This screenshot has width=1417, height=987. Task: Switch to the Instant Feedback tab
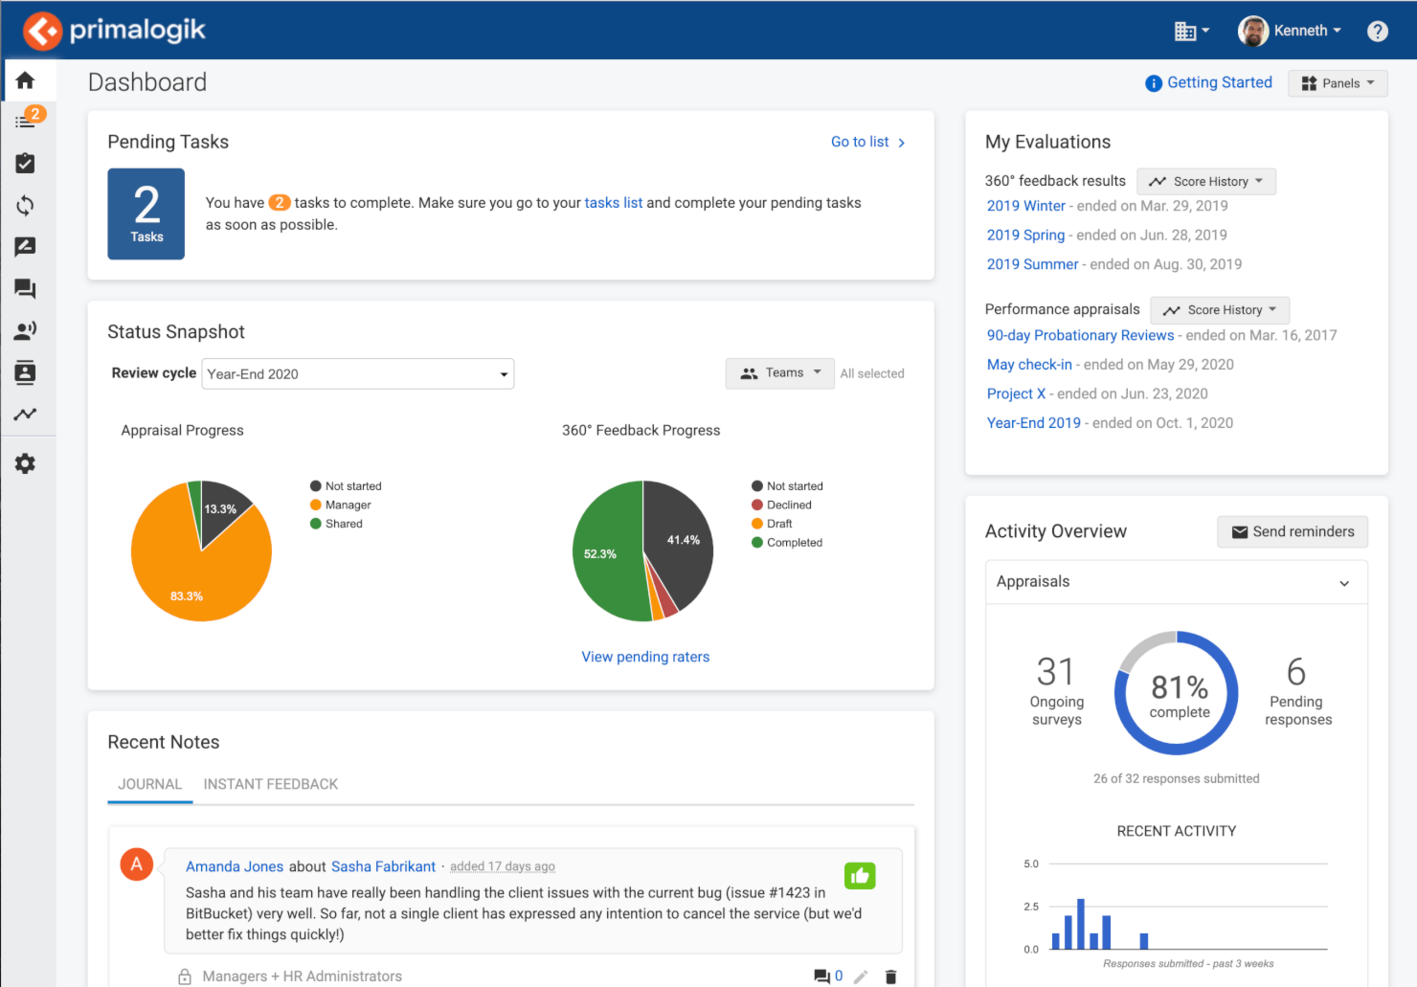pyautogui.click(x=270, y=784)
